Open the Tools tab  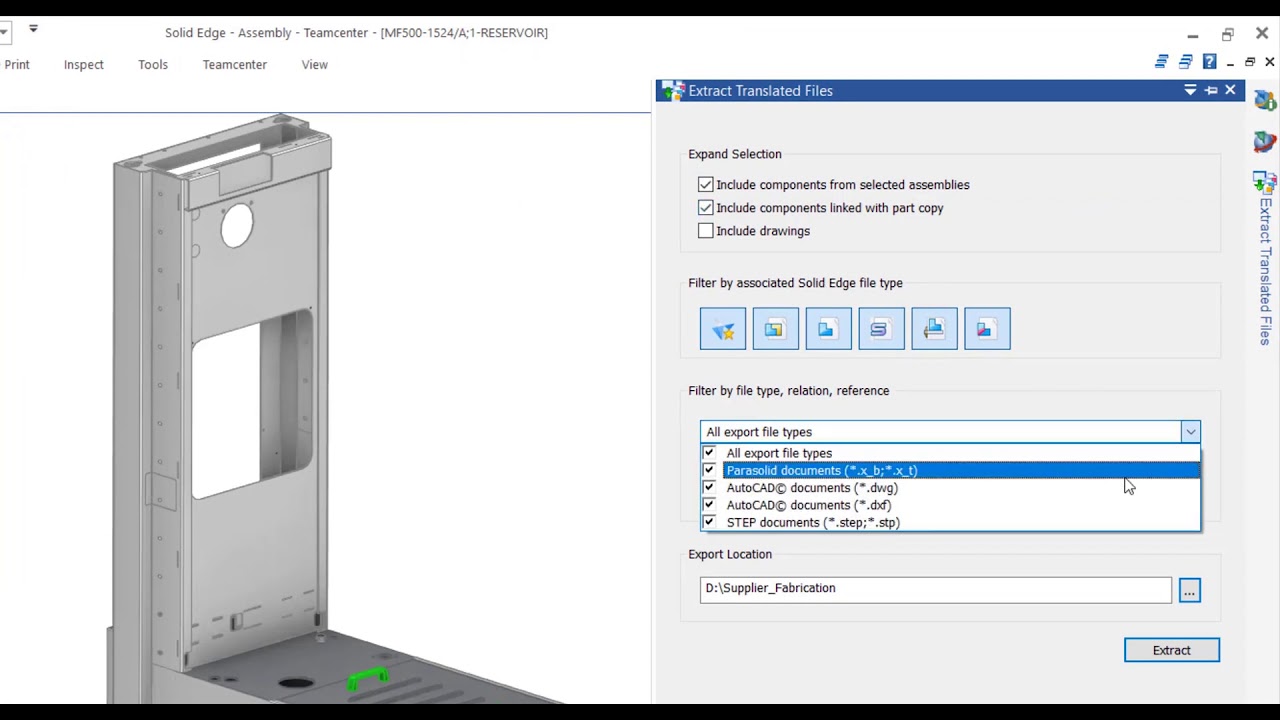coord(153,65)
